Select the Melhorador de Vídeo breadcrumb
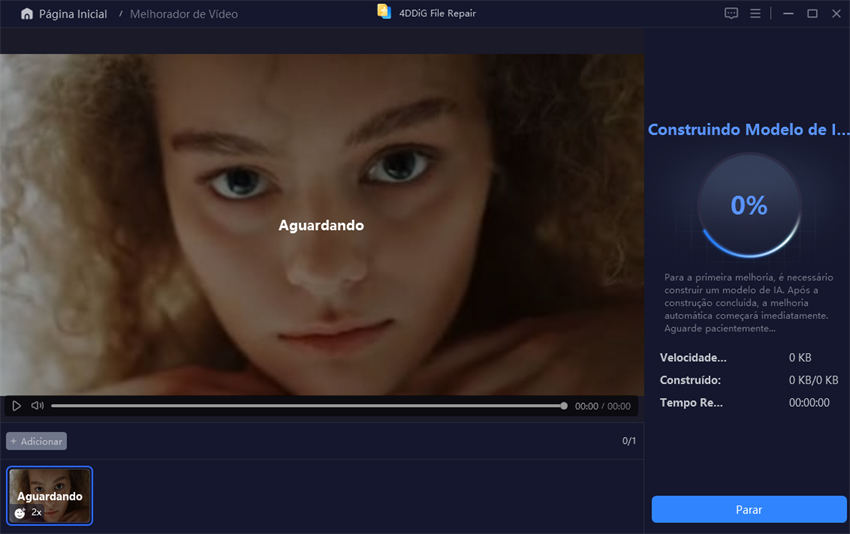 click(x=184, y=14)
